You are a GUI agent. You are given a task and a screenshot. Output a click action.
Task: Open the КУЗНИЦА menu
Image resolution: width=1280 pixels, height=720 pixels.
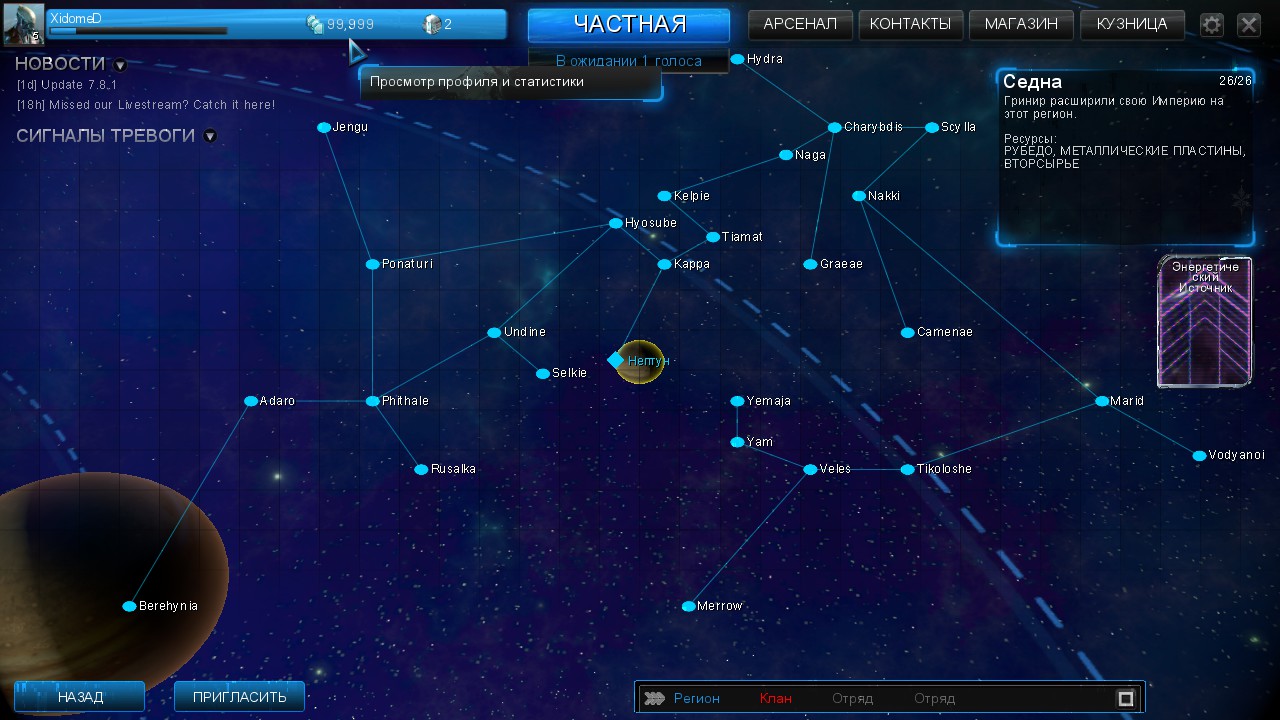point(1132,25)
